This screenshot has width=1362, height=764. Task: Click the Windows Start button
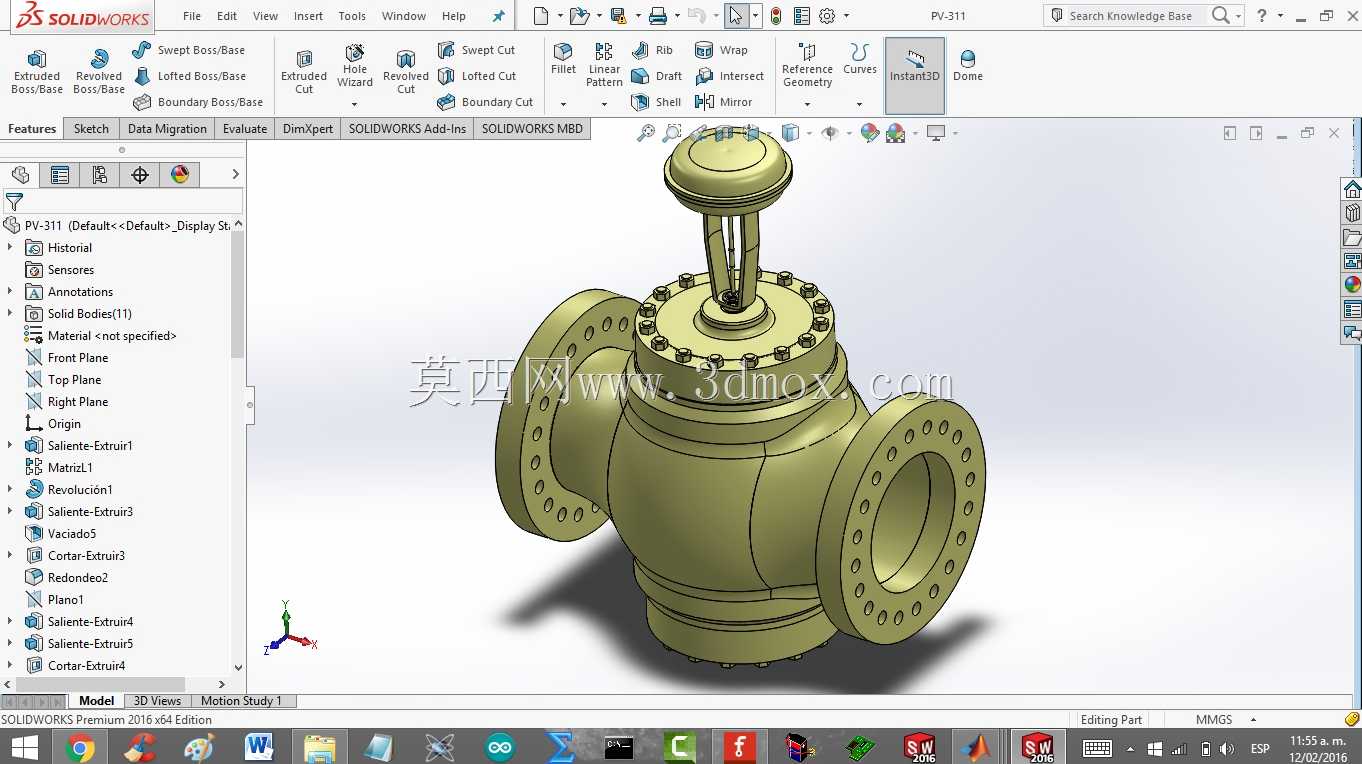click(24, 747)
